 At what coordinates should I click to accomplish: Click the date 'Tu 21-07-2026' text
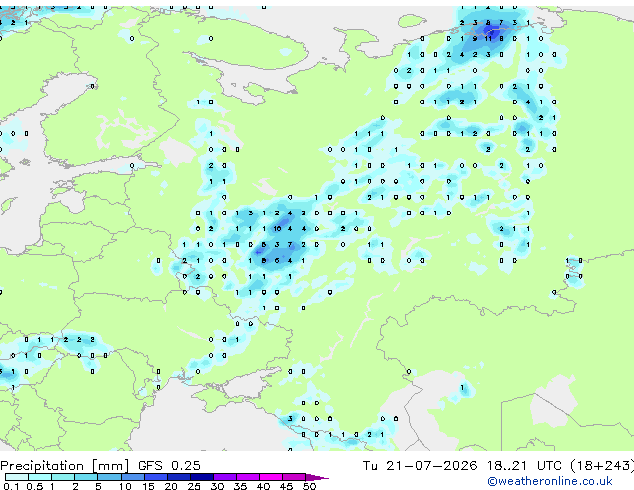click(x=420, y=466)
